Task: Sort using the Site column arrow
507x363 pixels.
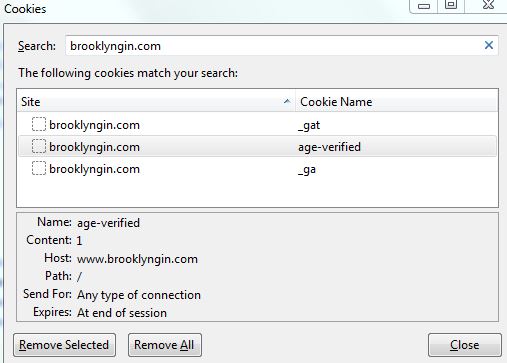Action: click(x=287, y=101)
